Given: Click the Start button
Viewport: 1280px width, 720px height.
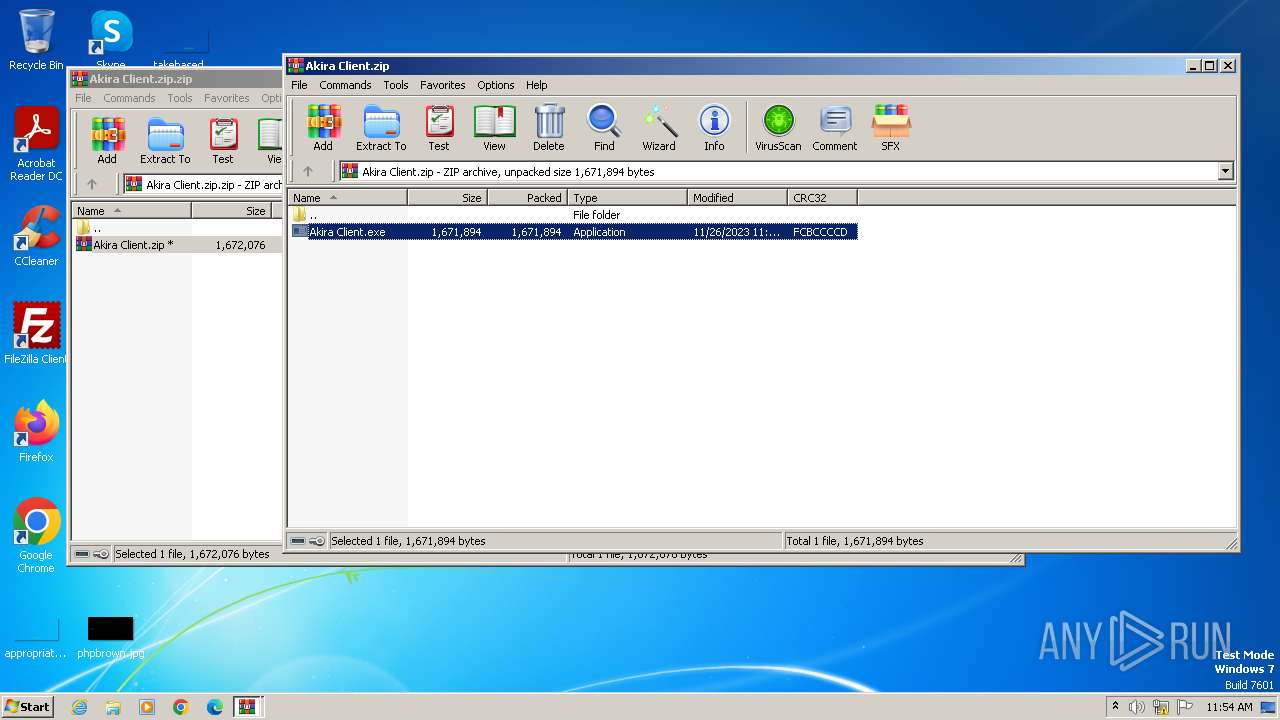Looking at the screenshot, I should 28,707.
